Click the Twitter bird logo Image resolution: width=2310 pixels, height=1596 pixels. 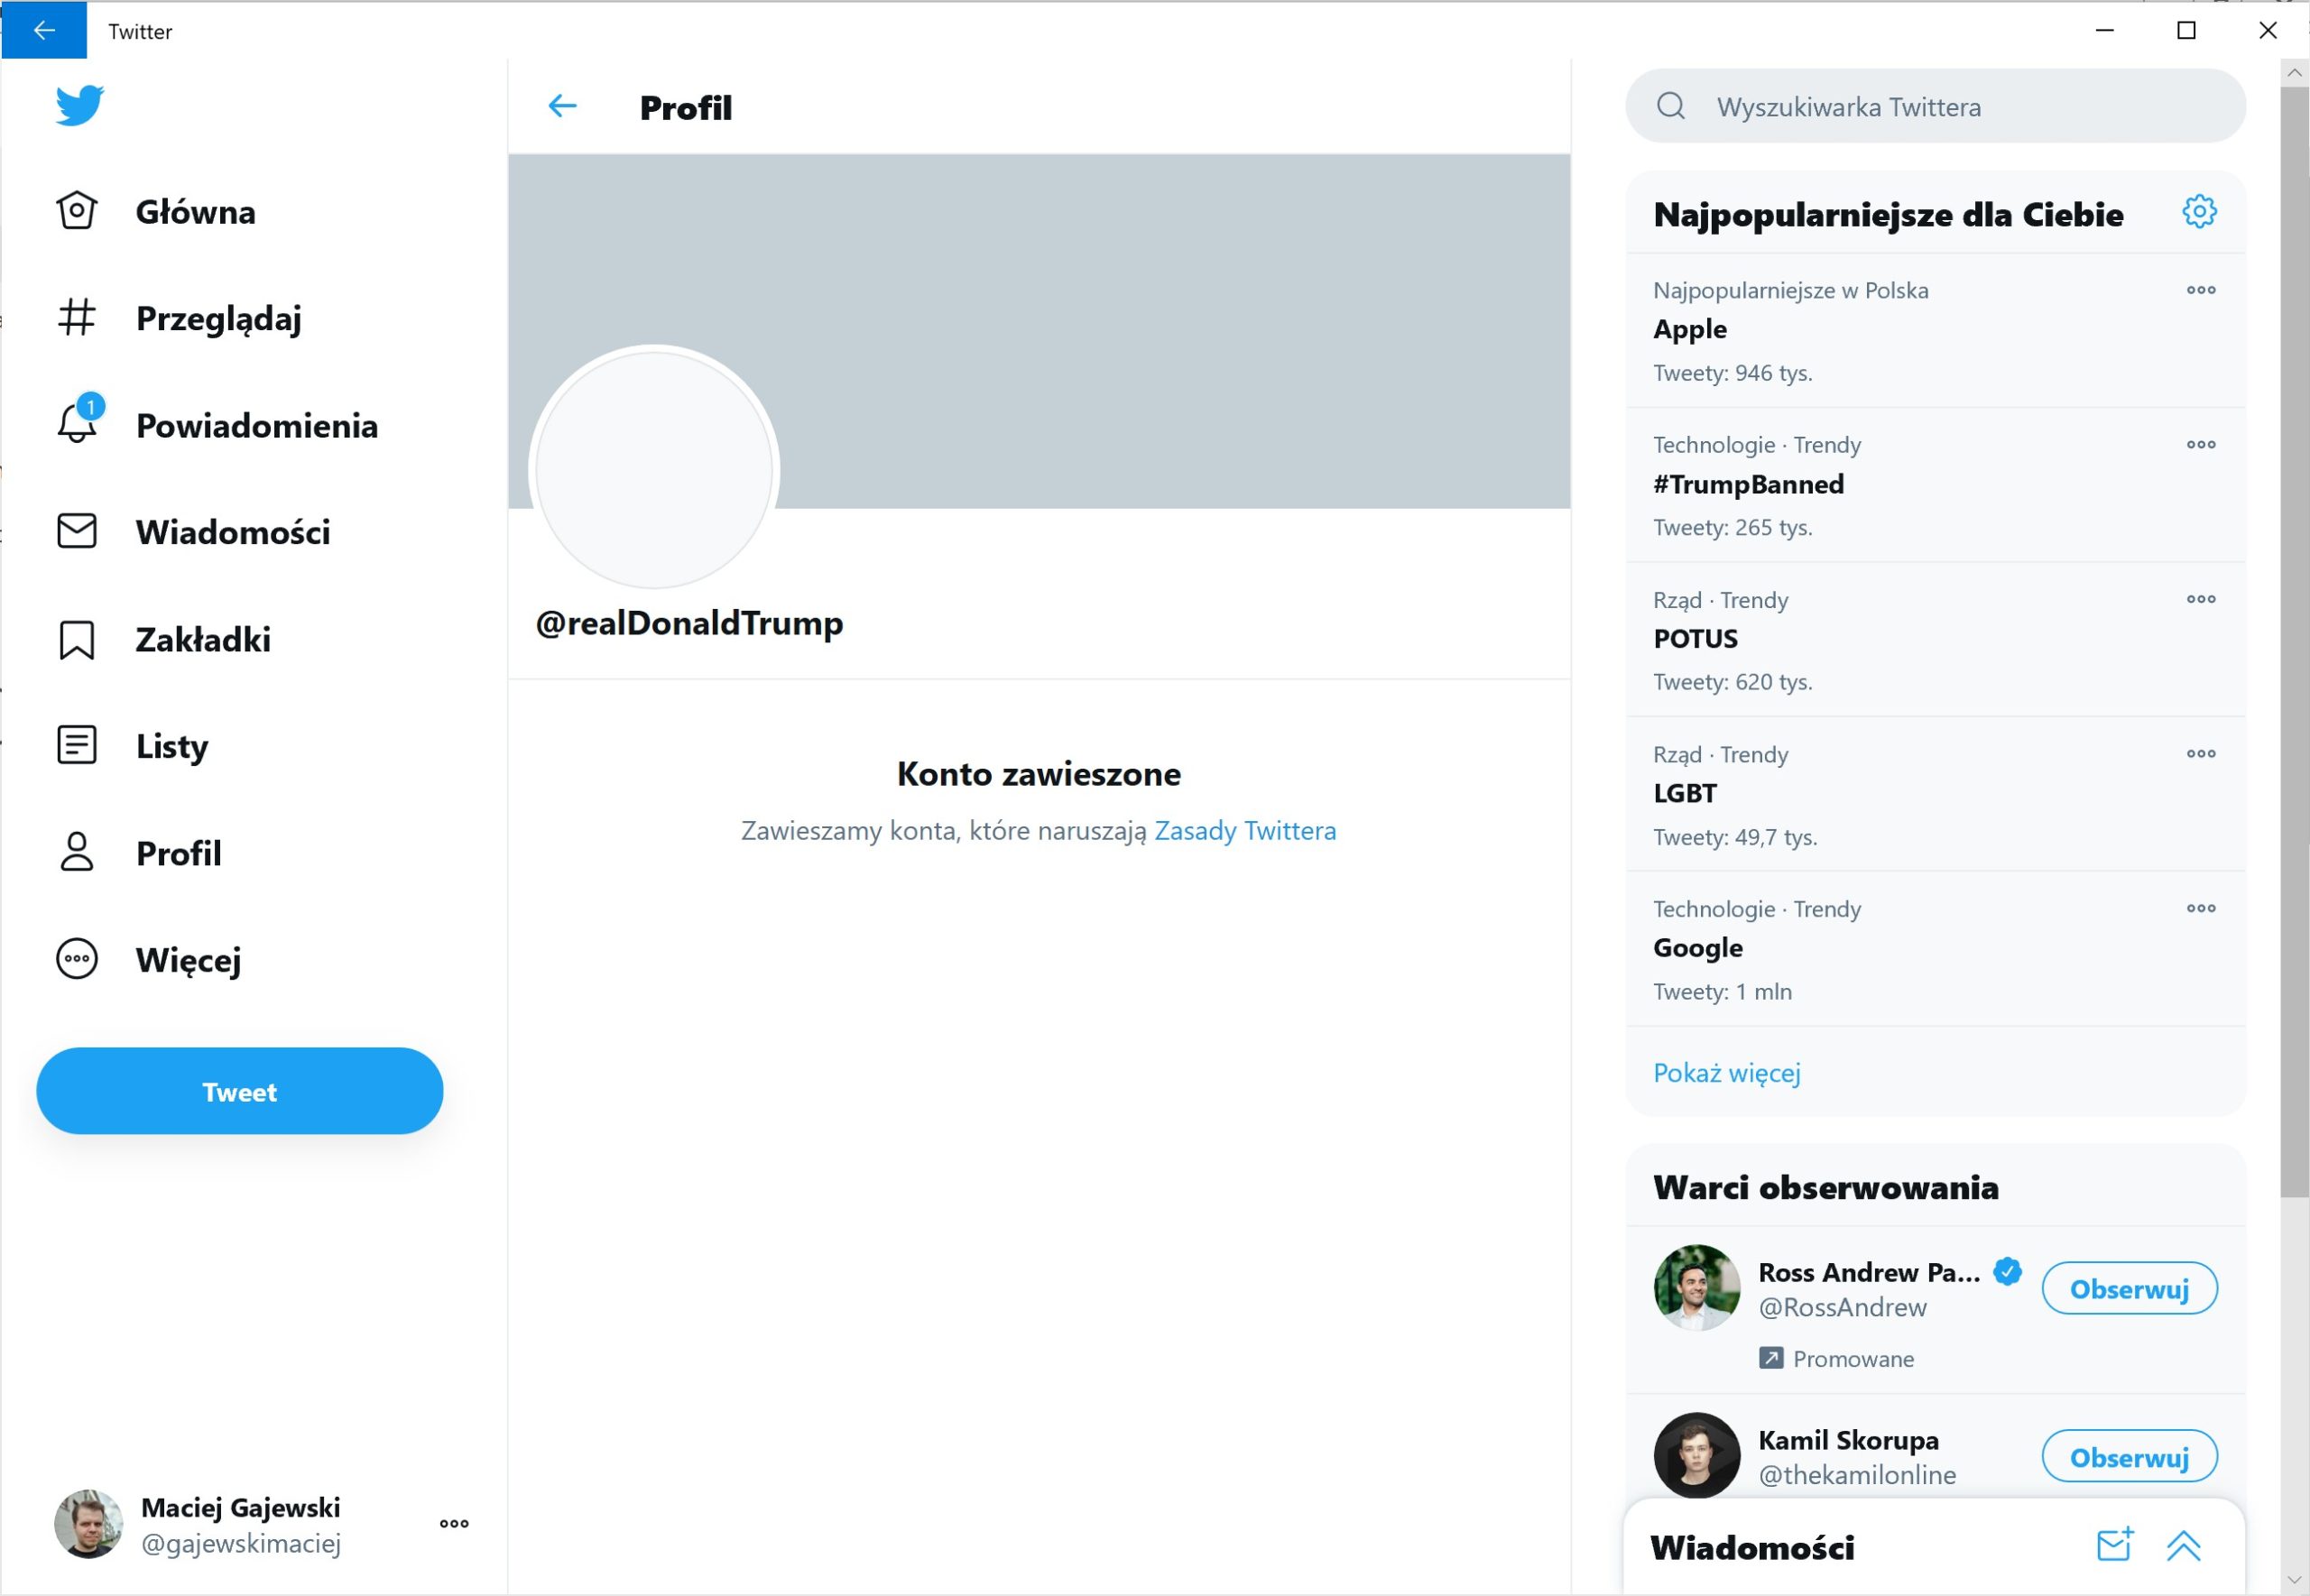pos(79,106)
